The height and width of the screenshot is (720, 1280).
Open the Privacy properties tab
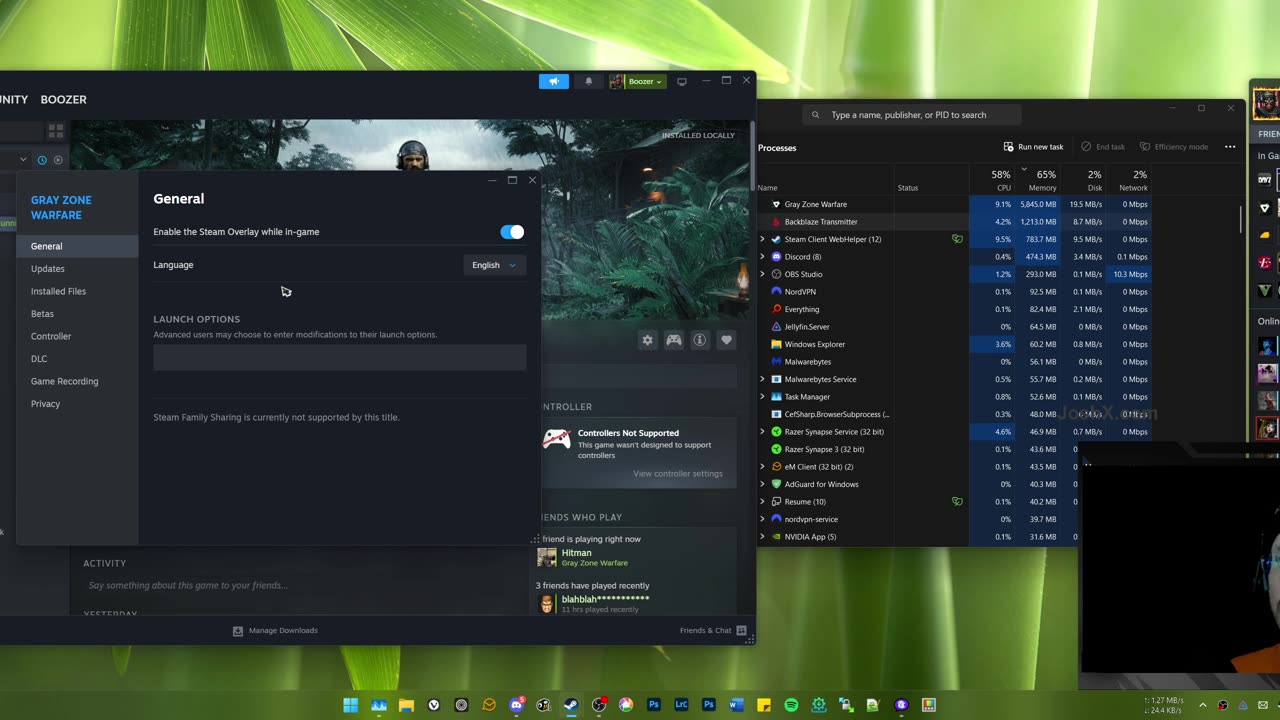click(77, 404)
